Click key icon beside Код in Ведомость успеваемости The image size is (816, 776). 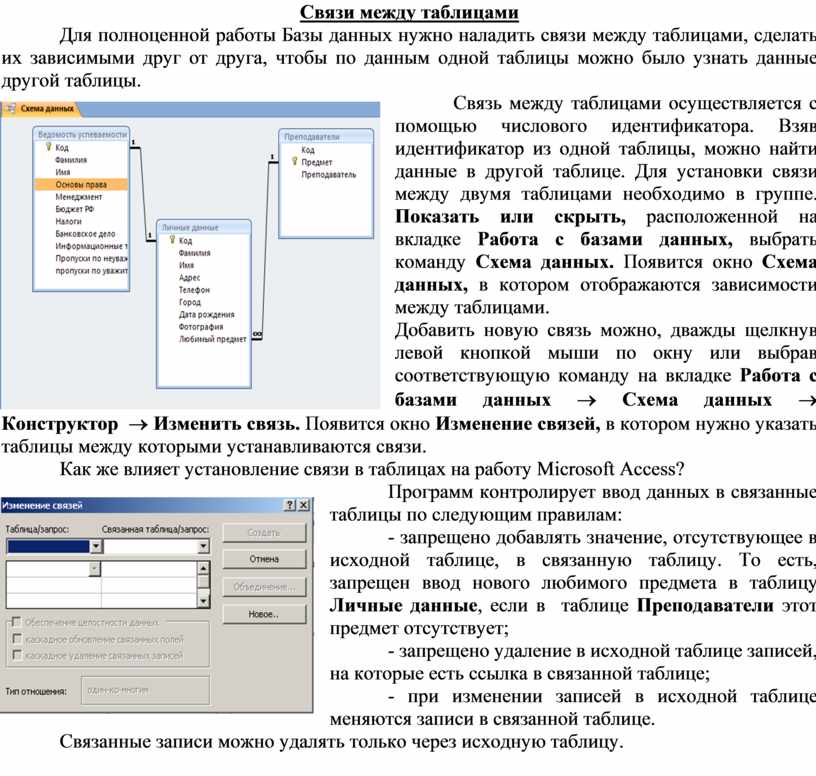[48, 147]
